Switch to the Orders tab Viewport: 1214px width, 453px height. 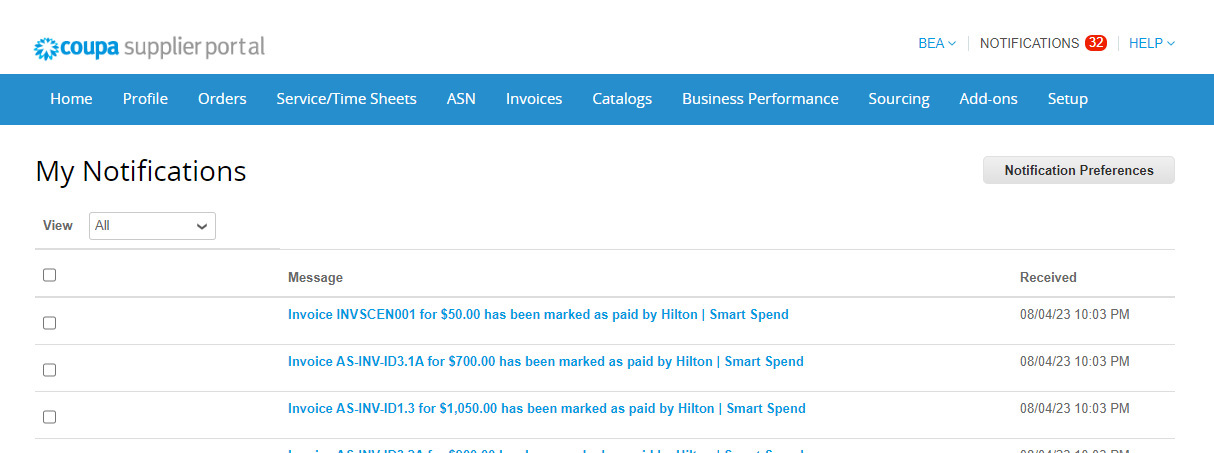pyautogui.click(x=222, y=99)
